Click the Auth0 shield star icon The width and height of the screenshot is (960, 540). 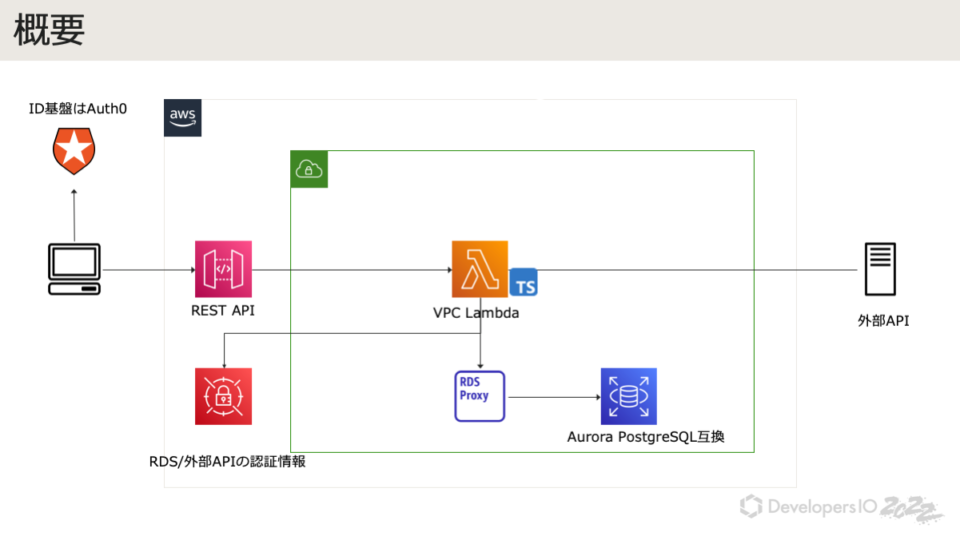[73, 153]
